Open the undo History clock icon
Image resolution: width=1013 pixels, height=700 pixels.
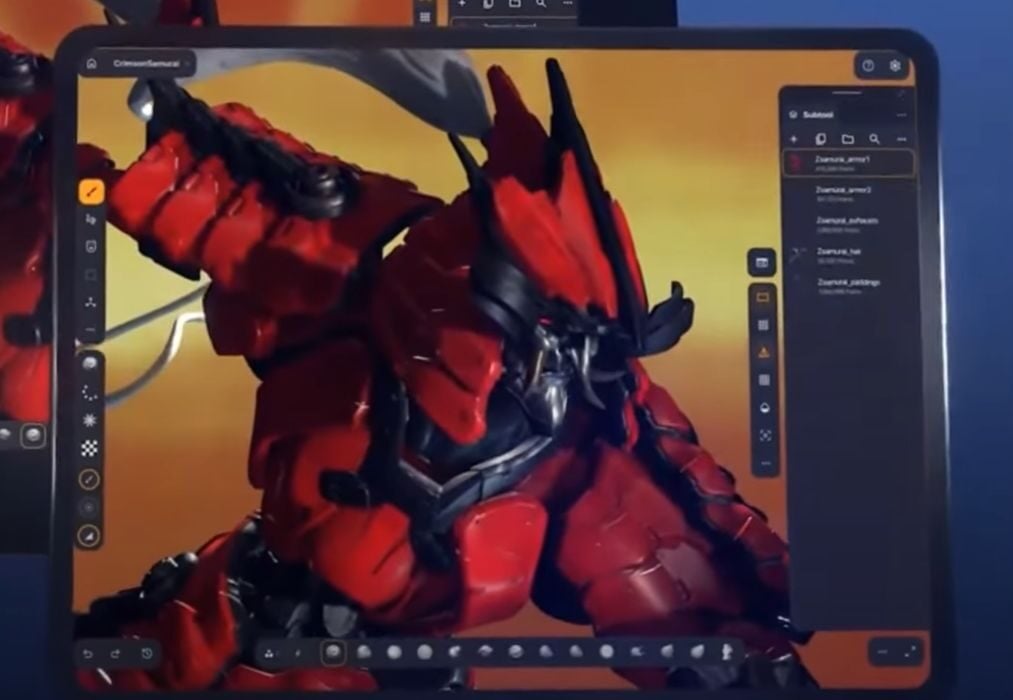click(147, 654)
